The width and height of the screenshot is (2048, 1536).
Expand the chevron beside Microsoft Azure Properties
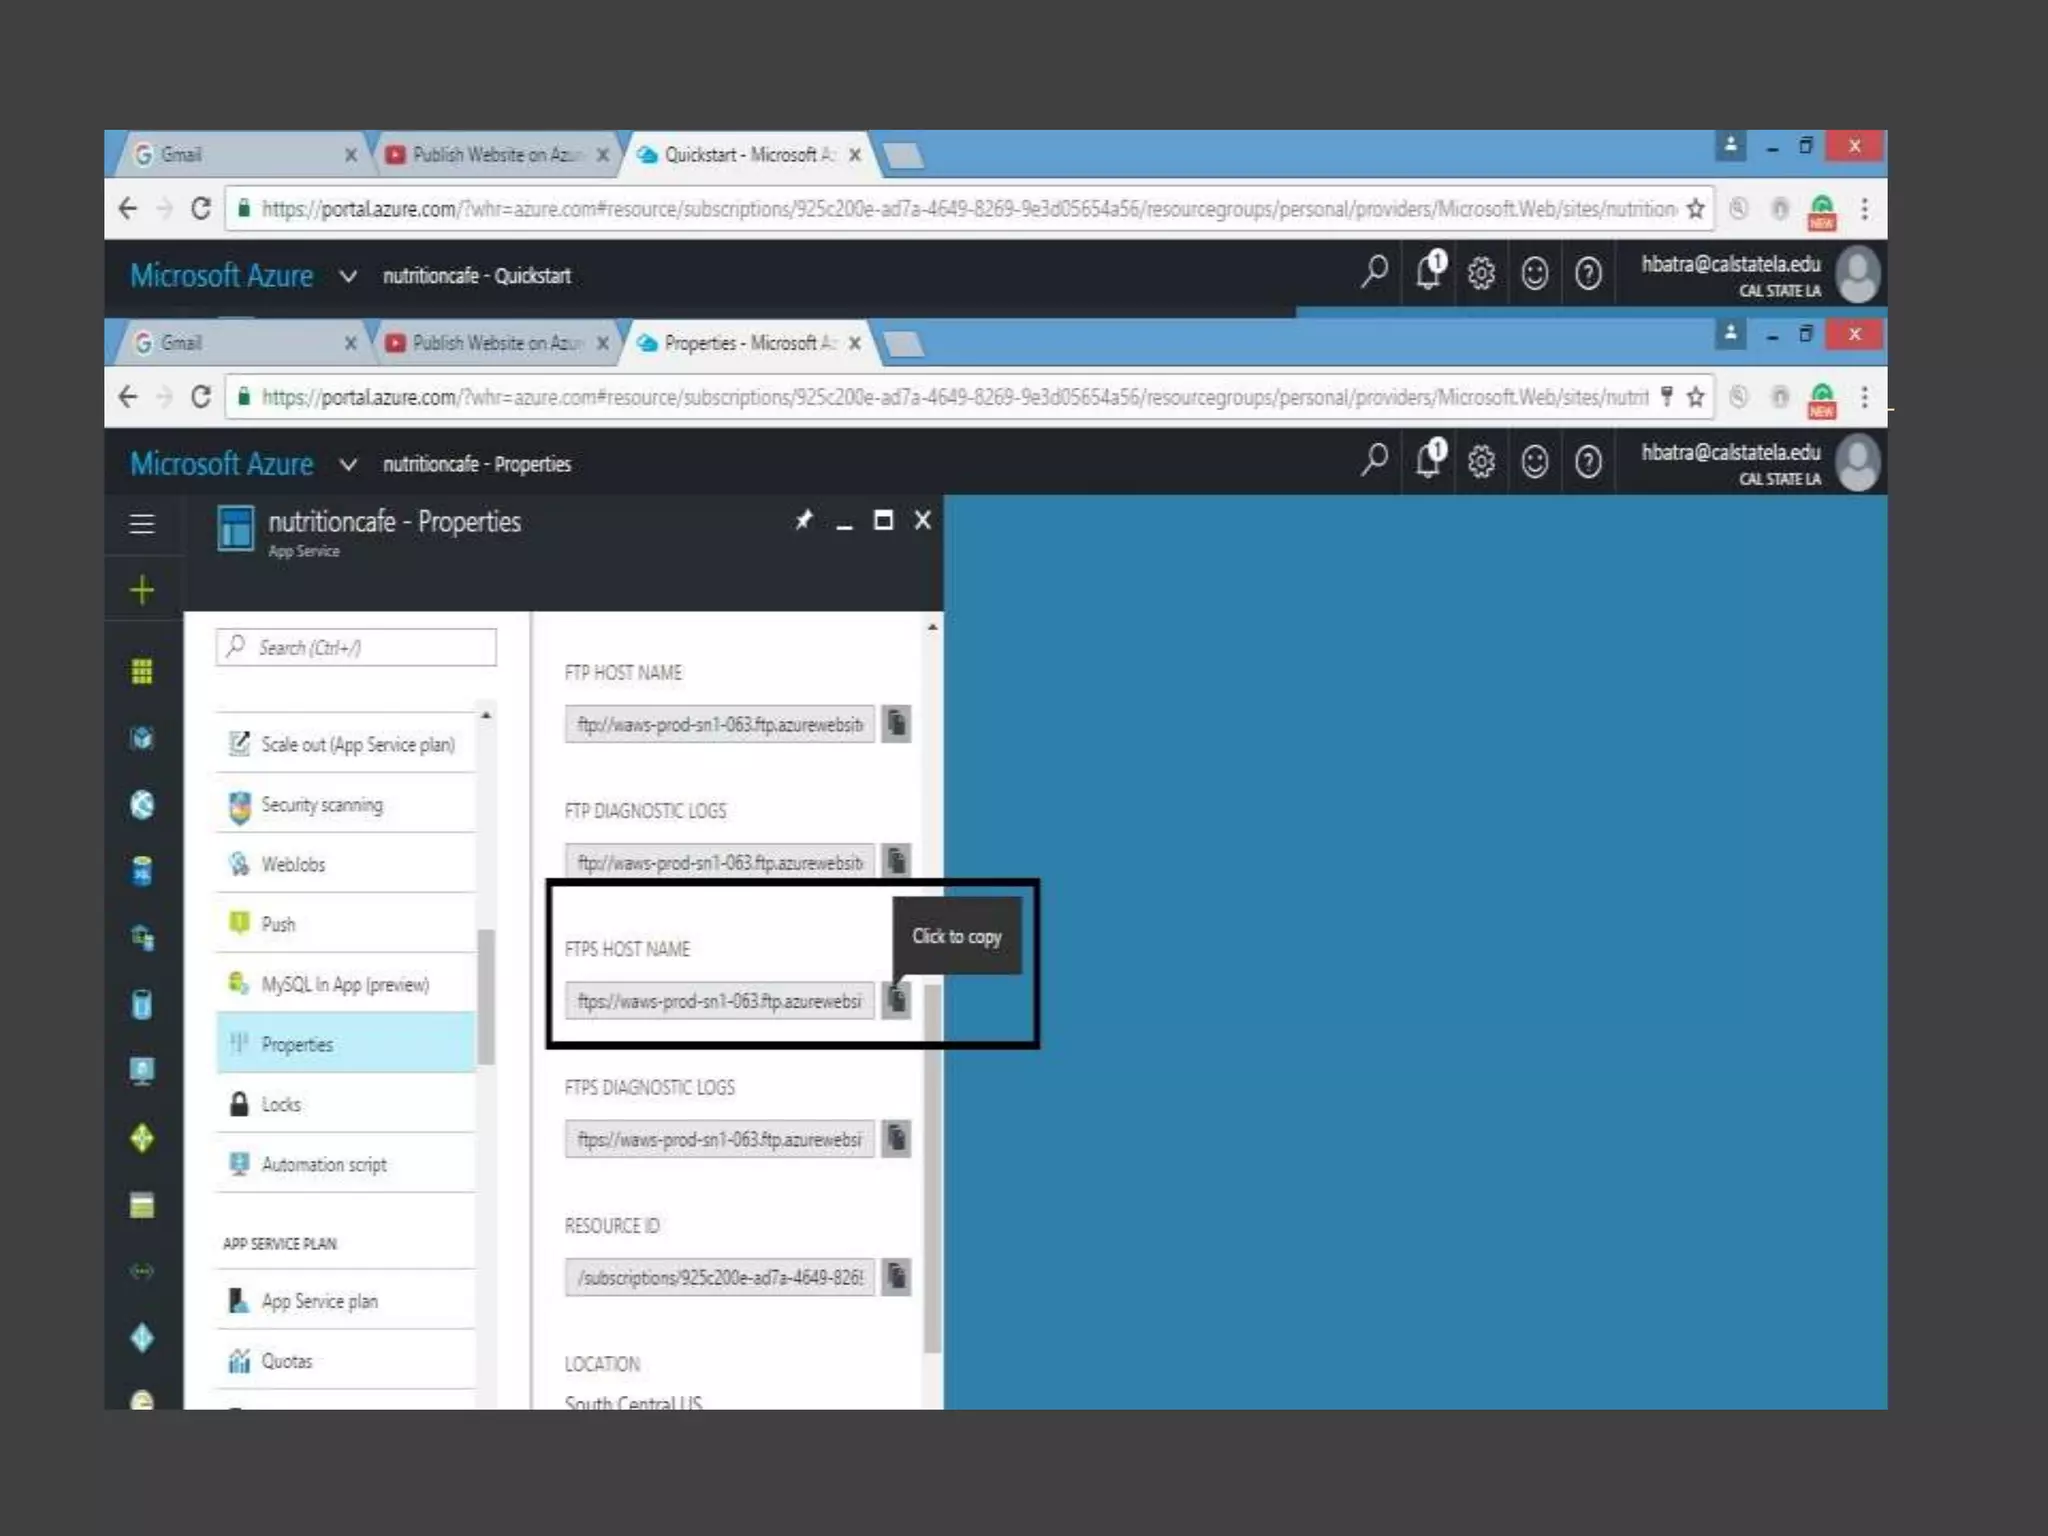click(348, 465)
